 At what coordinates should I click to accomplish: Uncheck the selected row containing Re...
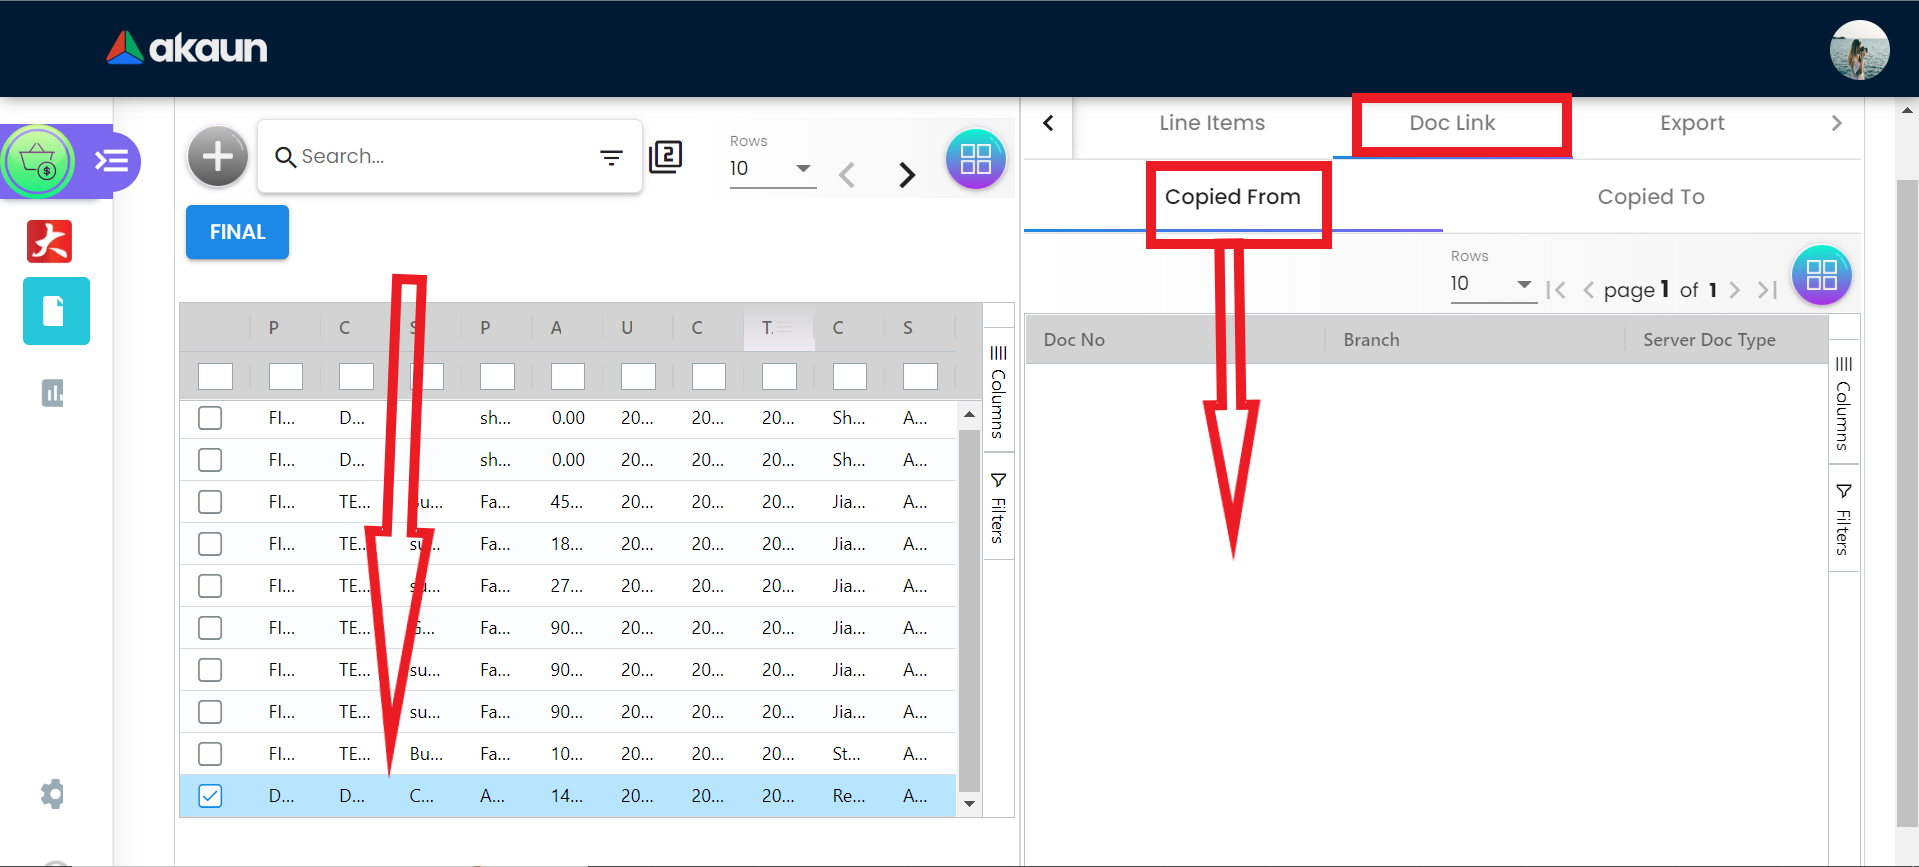[210, 796]
